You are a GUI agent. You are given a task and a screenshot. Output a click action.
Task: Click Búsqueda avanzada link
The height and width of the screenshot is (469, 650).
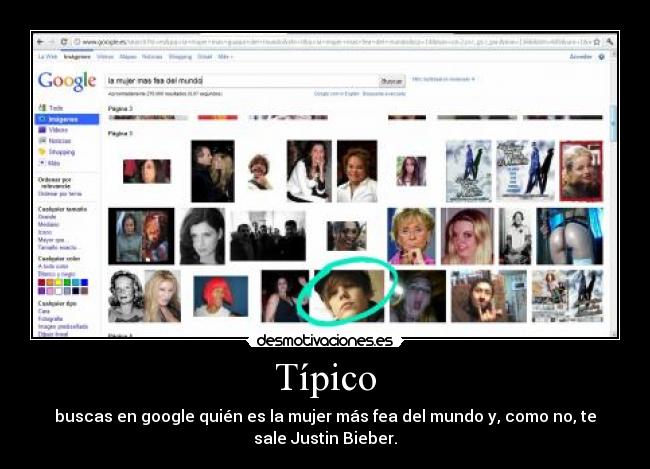point(384,94)
